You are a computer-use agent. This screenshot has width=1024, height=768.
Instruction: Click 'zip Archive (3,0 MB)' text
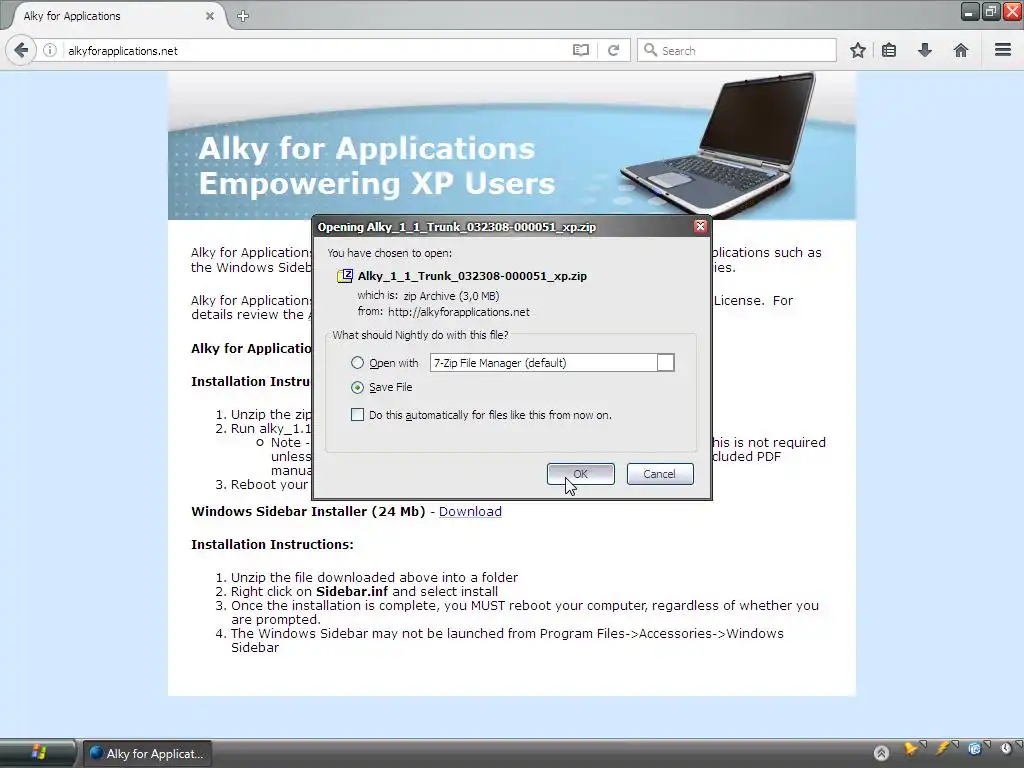tap(451, 296)
